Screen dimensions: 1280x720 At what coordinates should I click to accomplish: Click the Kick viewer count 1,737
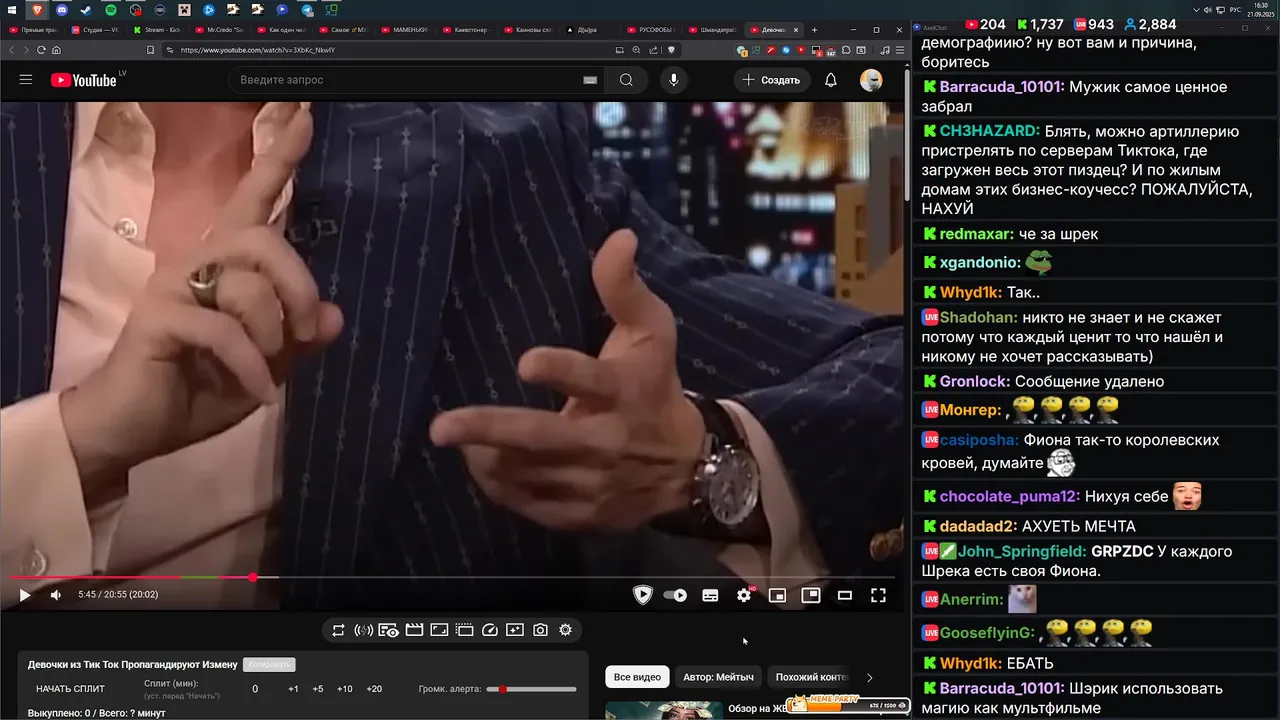point(1039,24)
